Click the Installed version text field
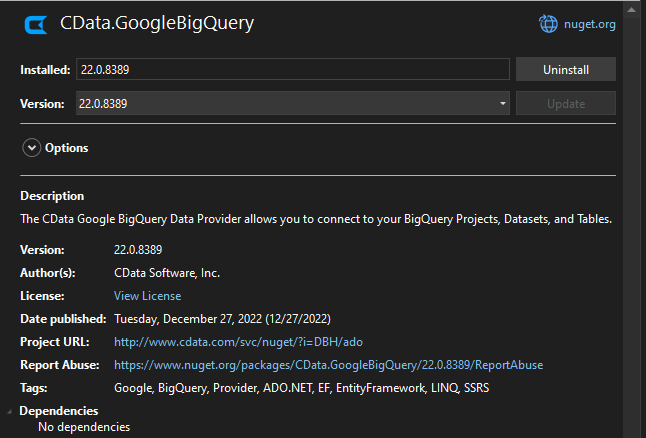646x438 pixels. pos(292,70)
